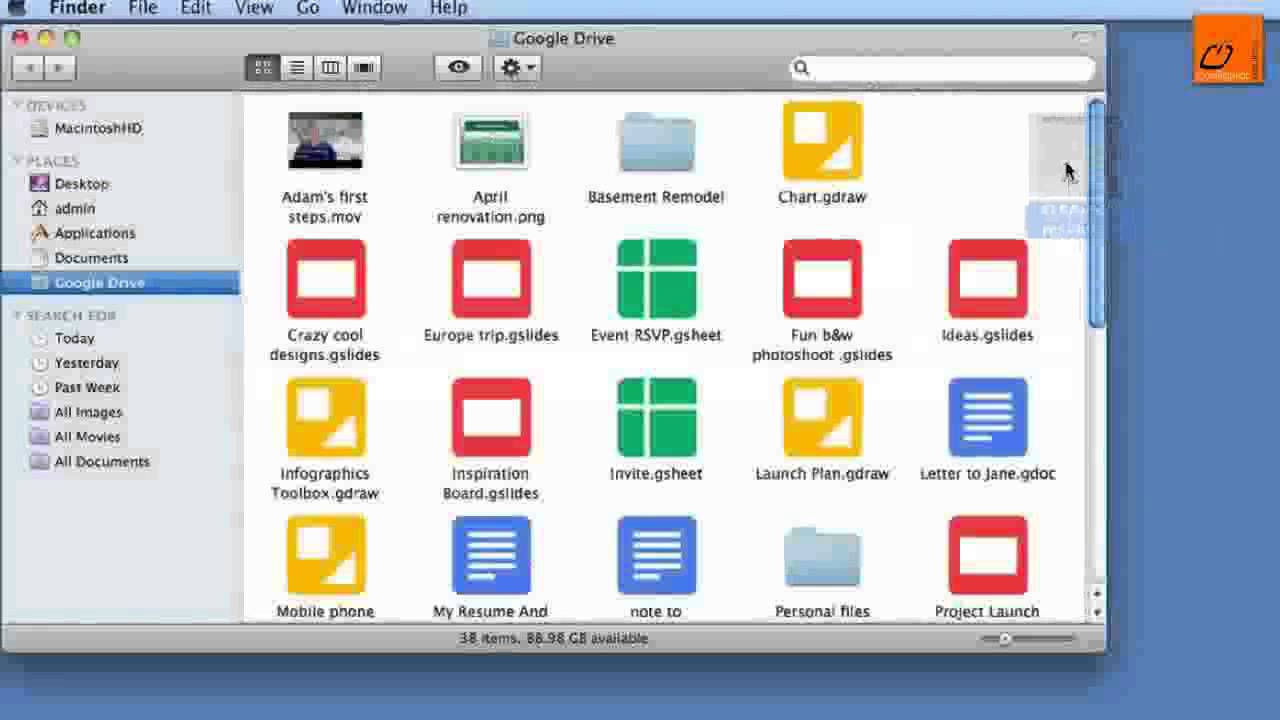Image resolution: width=1280 pixels, height=720 pixels.
Task: Select the note to document icon
Action: [x=656, y=555]
